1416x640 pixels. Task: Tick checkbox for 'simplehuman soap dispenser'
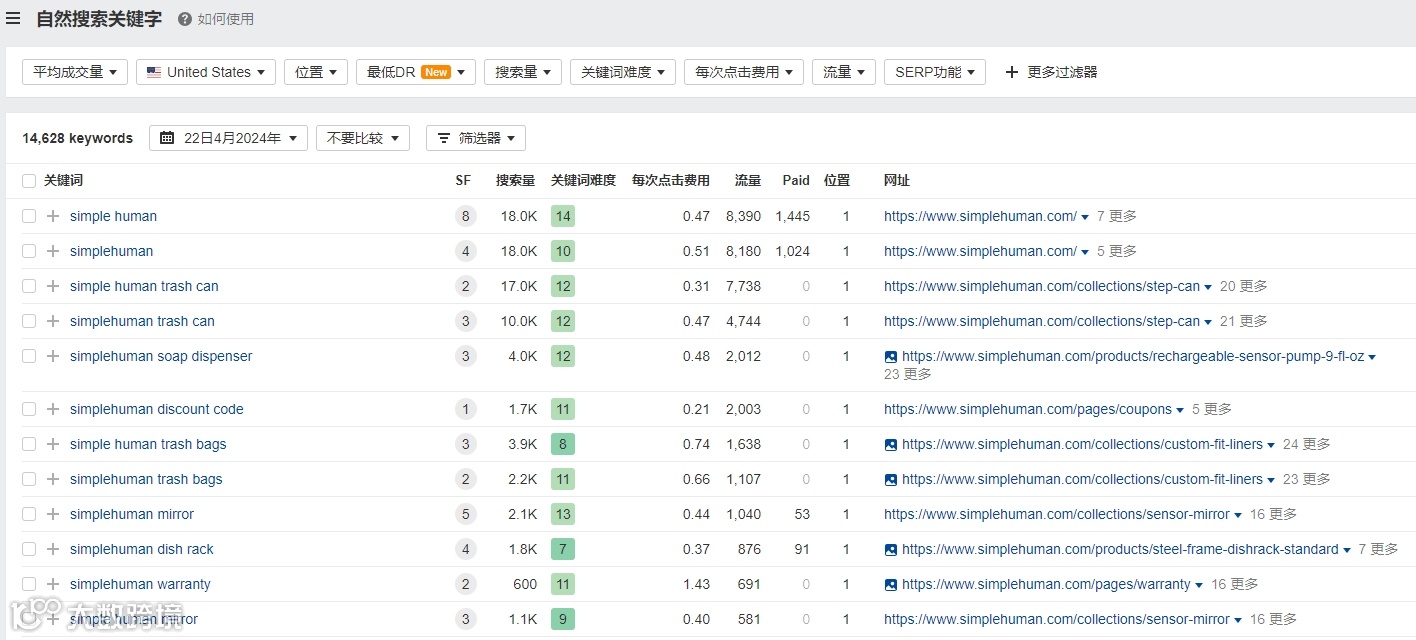click(29, 356)
